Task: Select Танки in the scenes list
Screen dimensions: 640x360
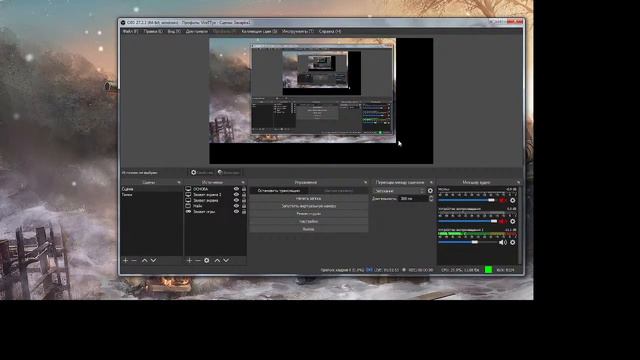Action: (151, 195)
